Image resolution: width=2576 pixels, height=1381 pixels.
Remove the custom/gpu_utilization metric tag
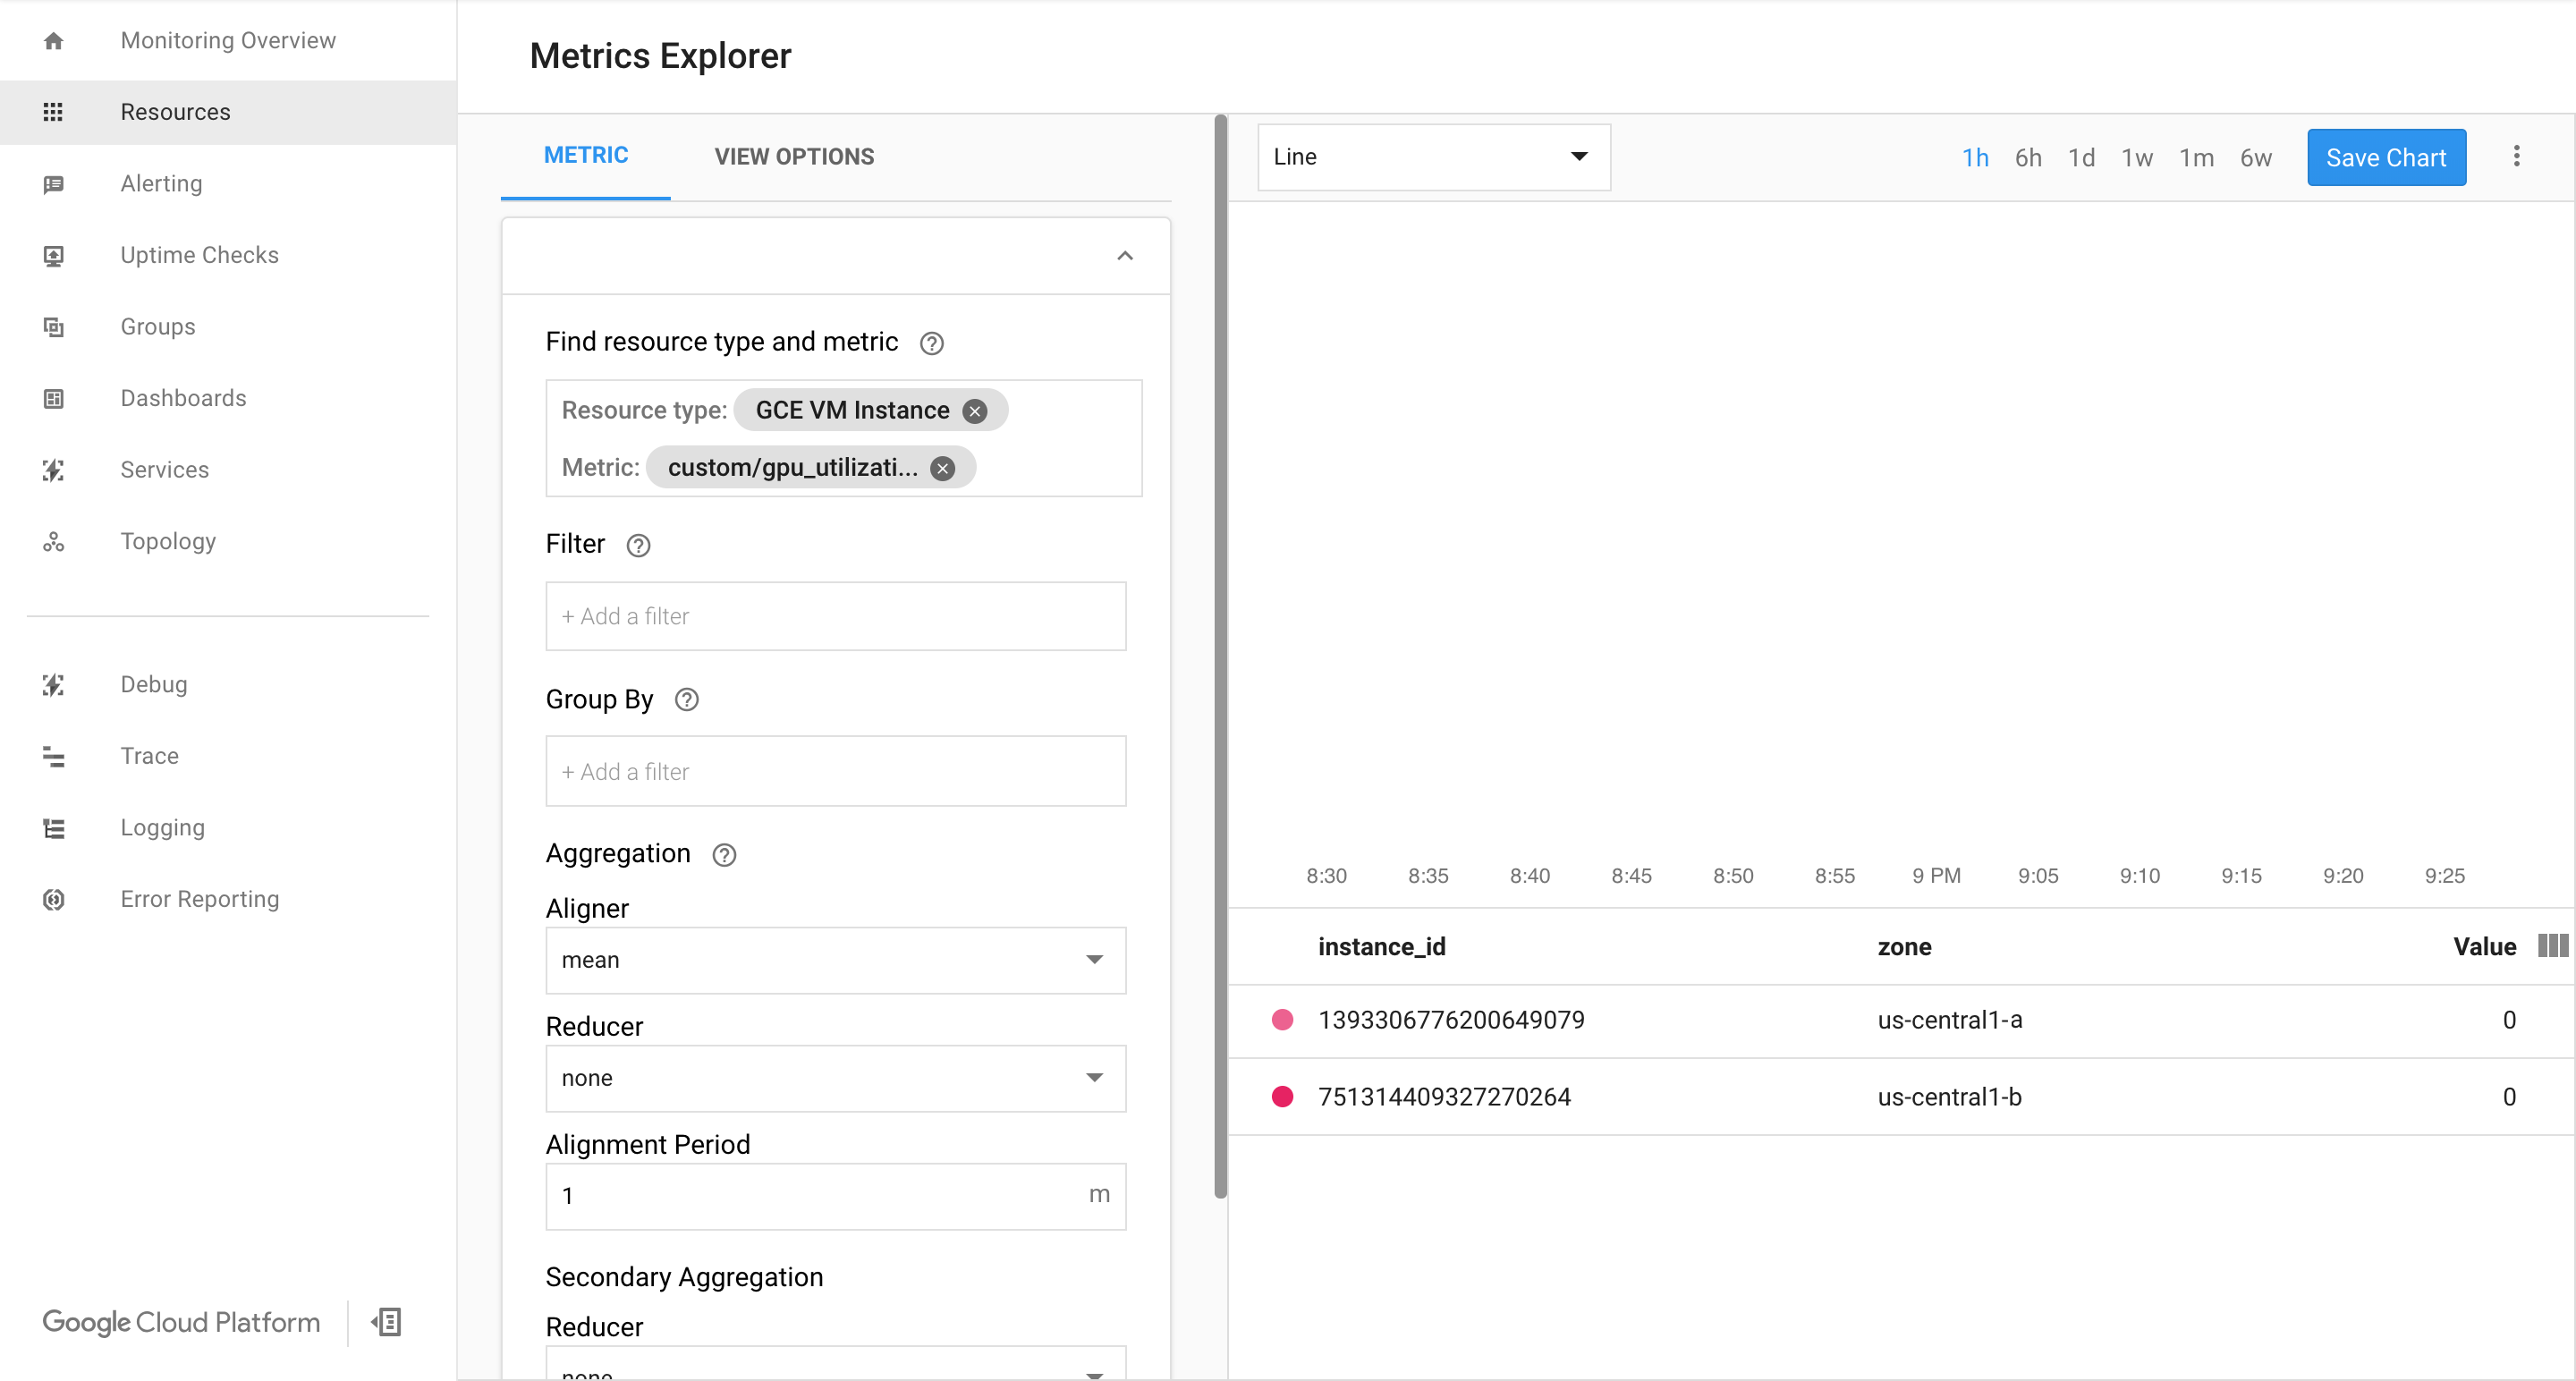pos(945,467)
